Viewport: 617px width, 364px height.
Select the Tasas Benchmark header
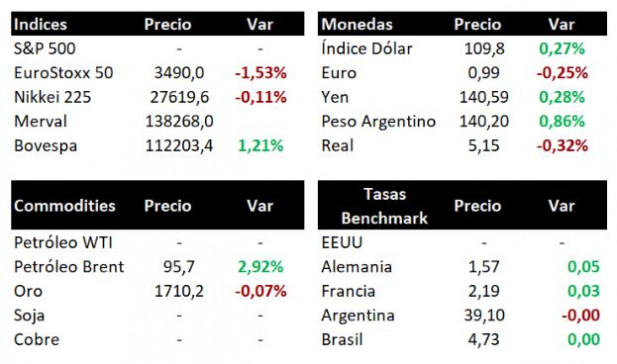click(384, 206)
